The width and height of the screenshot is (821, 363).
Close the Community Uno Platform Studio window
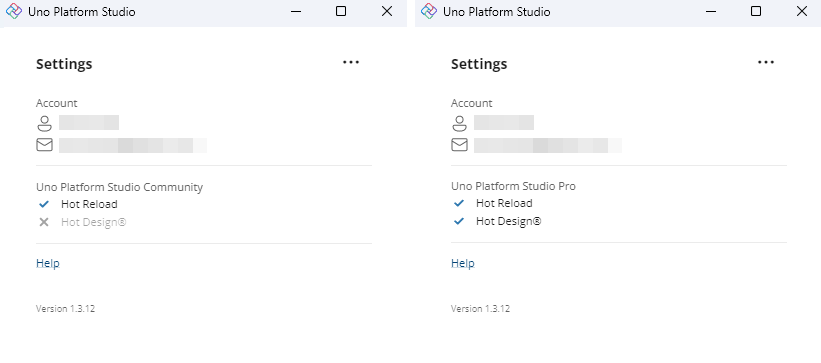pyautogui.click(x=387, y=11)
